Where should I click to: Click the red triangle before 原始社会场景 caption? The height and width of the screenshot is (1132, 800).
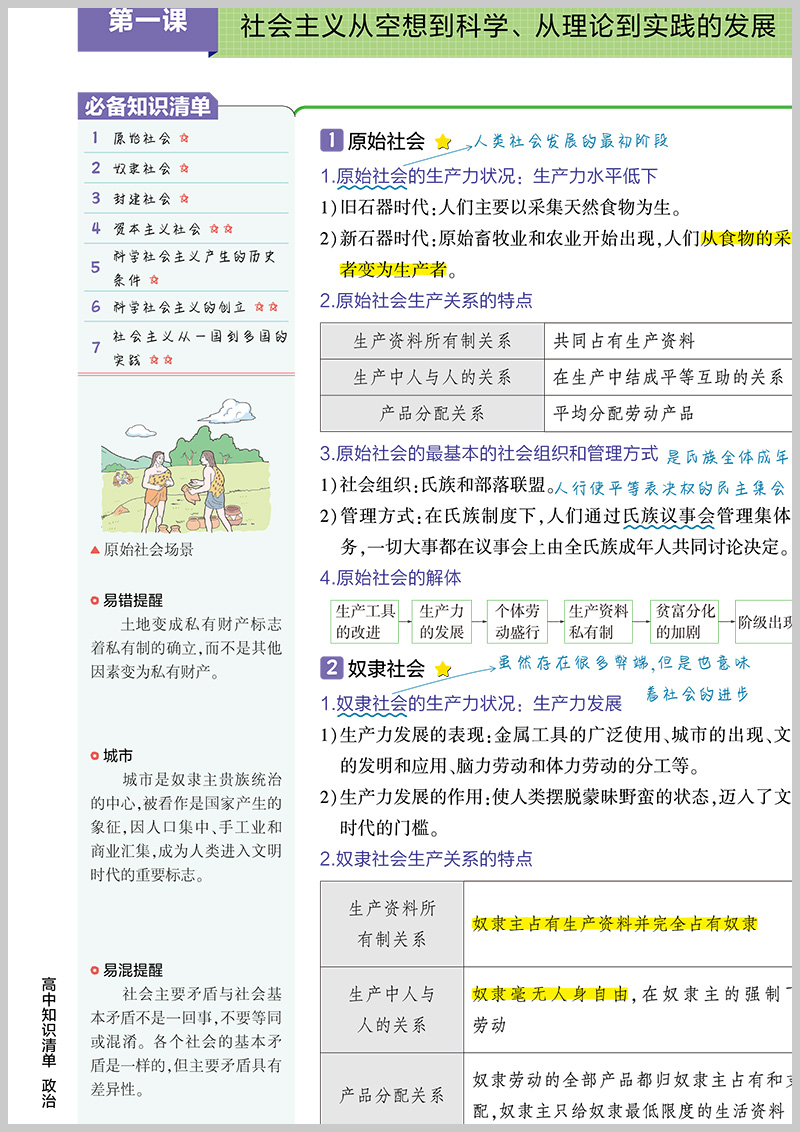click(x=95, y=550)
